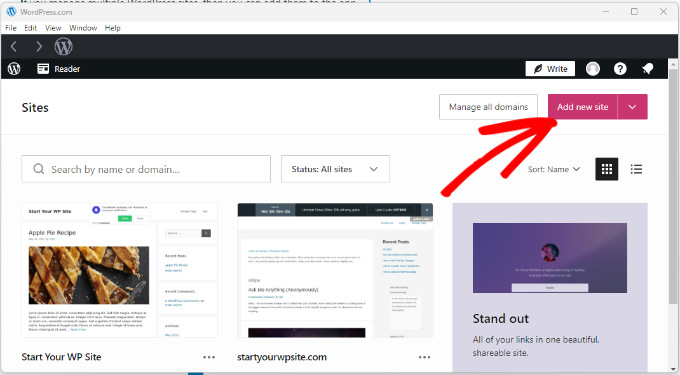The width and height of the screenshot is (680, 375).
Task: Open the File menu
Action: 11,28
